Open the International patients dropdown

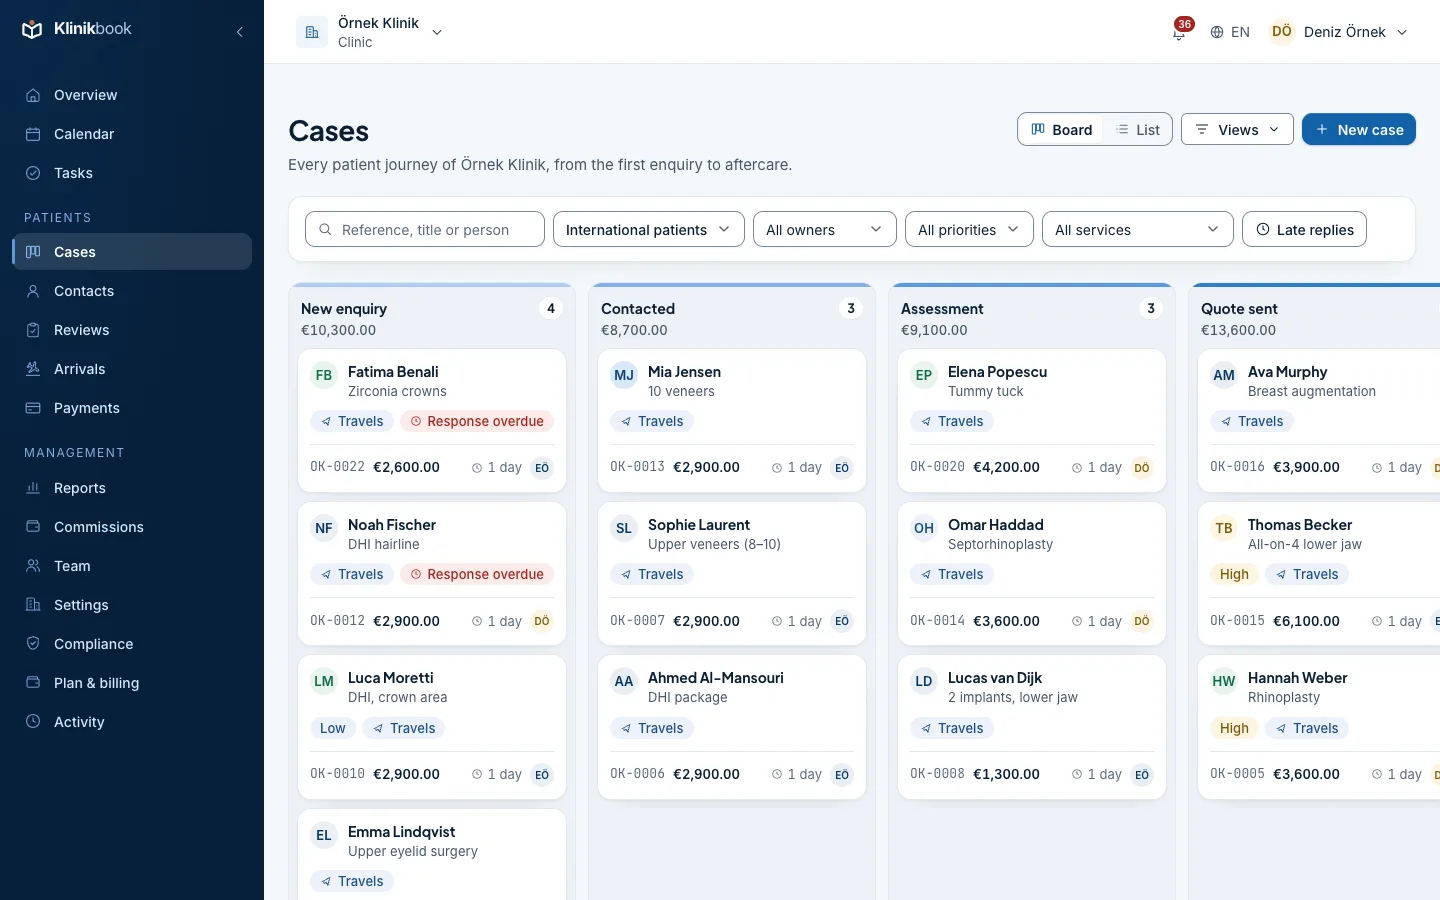pos(648,230)
